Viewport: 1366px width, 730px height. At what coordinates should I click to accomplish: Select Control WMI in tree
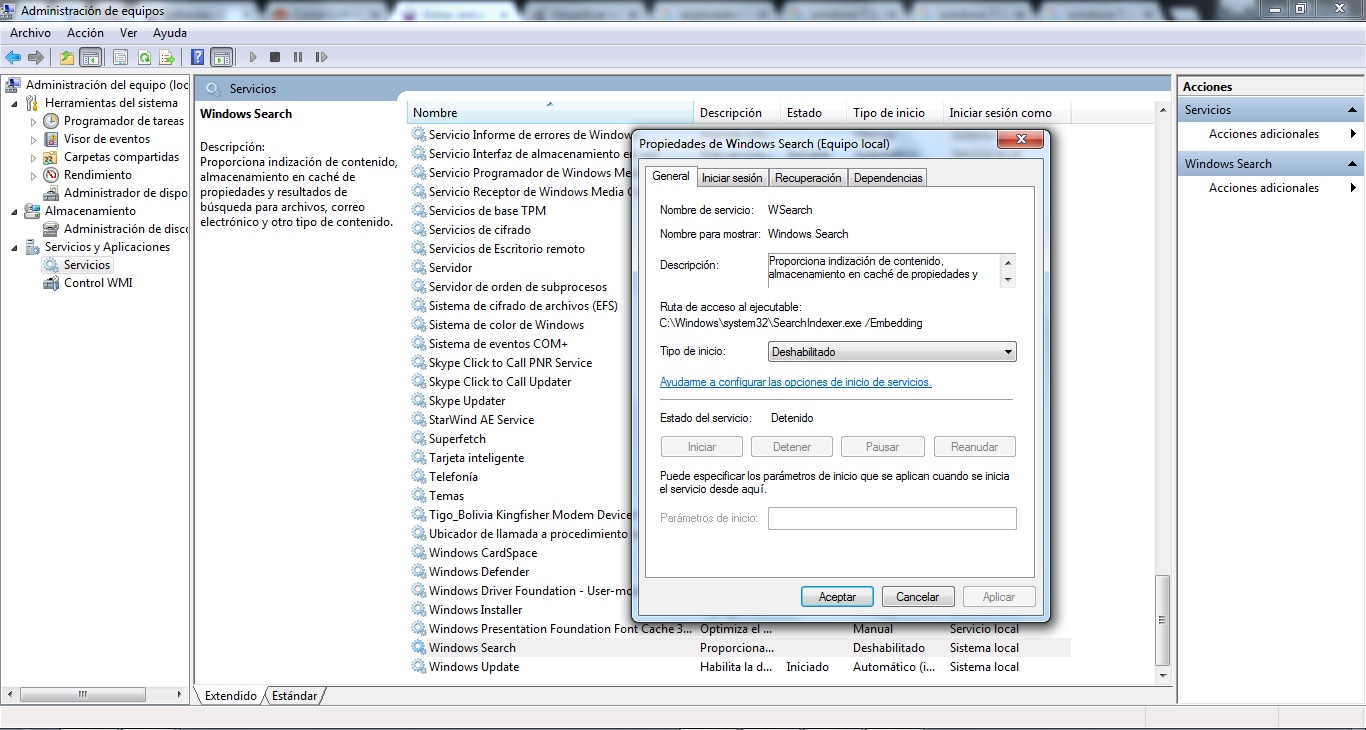coord(98,283)
